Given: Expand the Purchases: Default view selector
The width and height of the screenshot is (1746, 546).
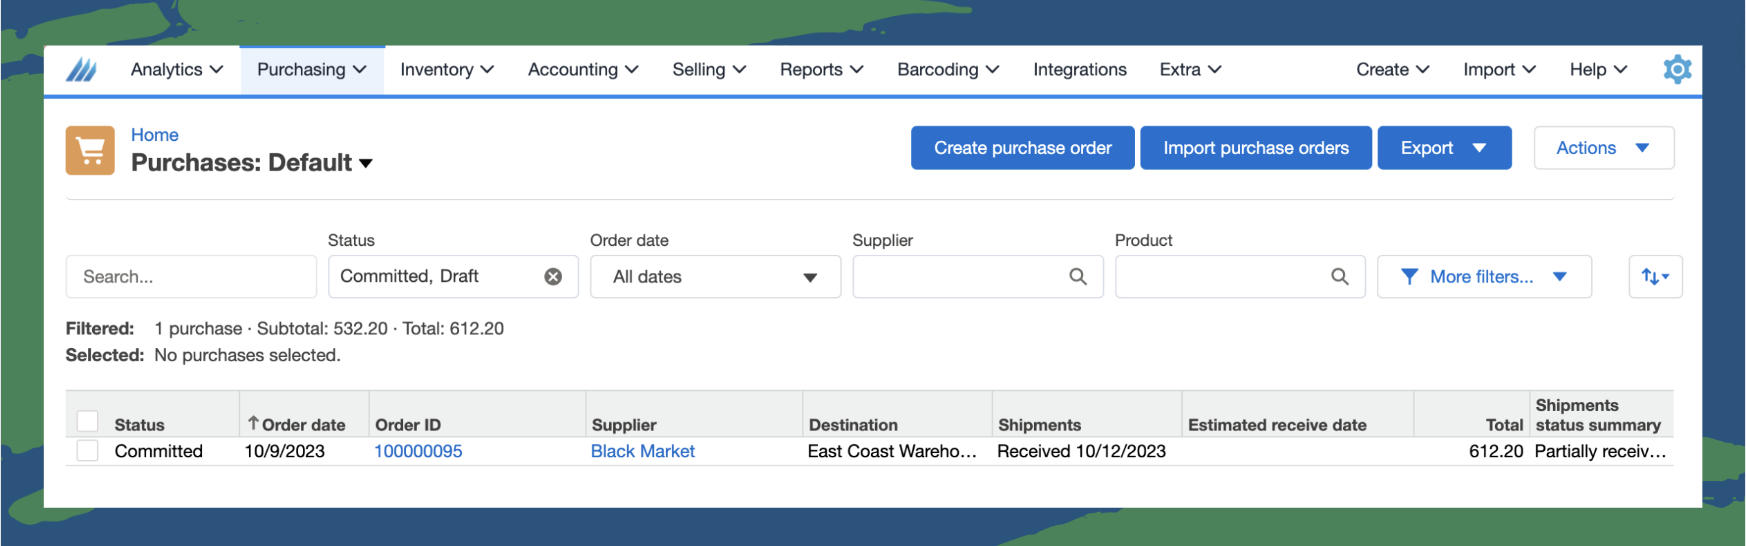Looking at the screenshot, I should tap(252, 163).
